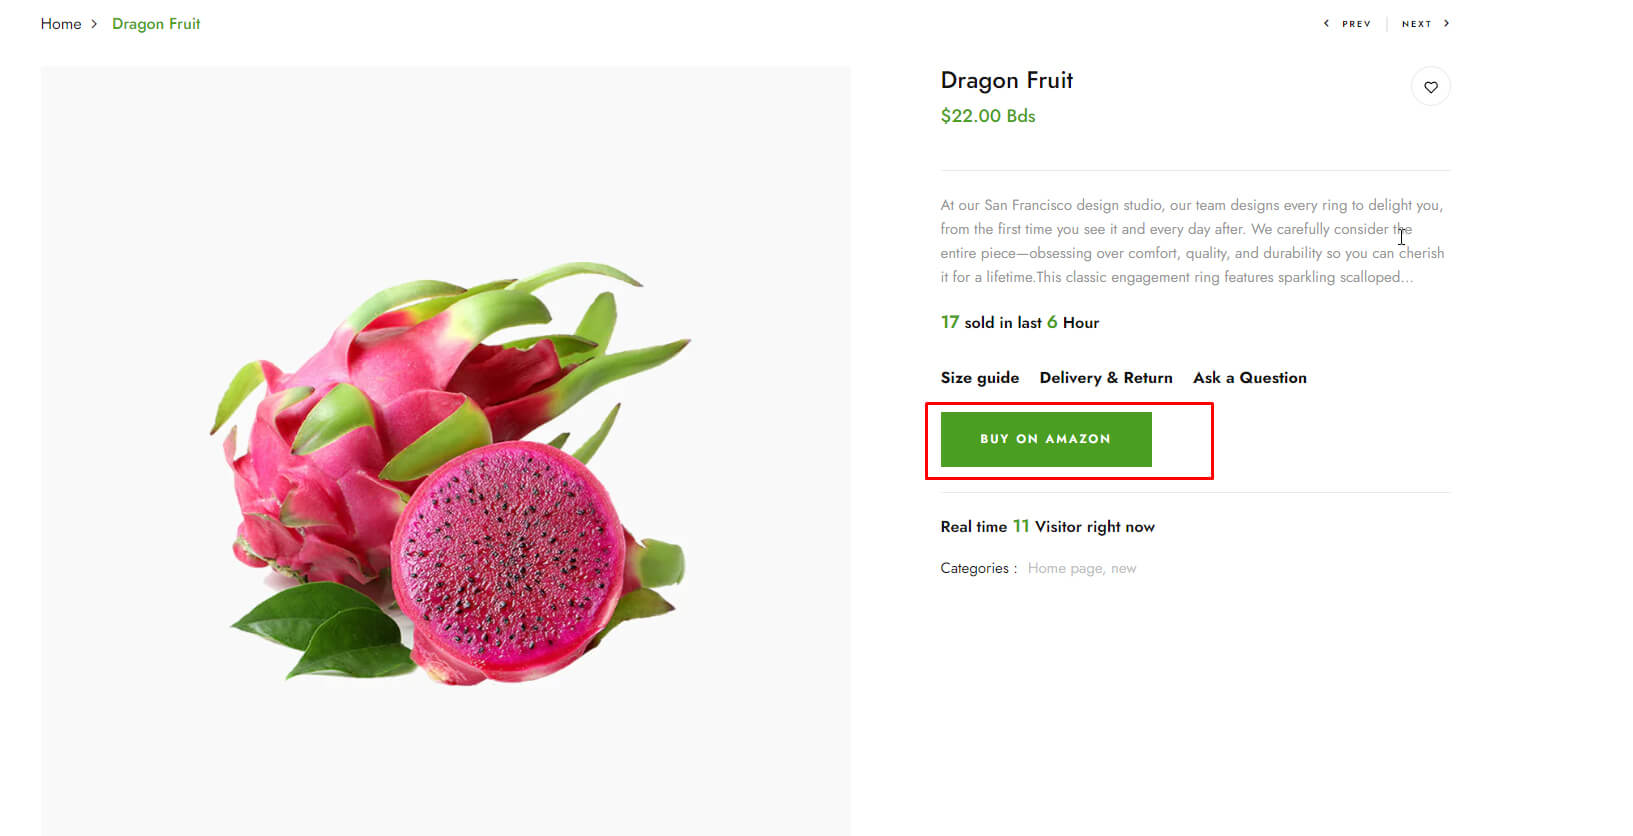Open the Home page category link

coord(1066,568)
